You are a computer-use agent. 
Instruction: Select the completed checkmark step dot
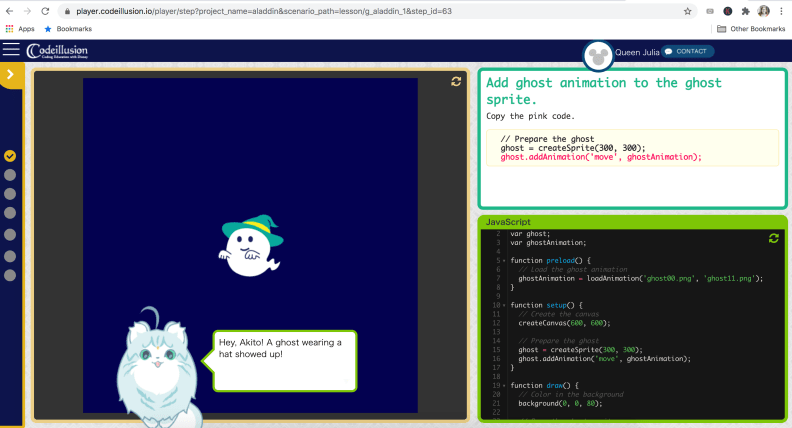[x=10, y=156]
